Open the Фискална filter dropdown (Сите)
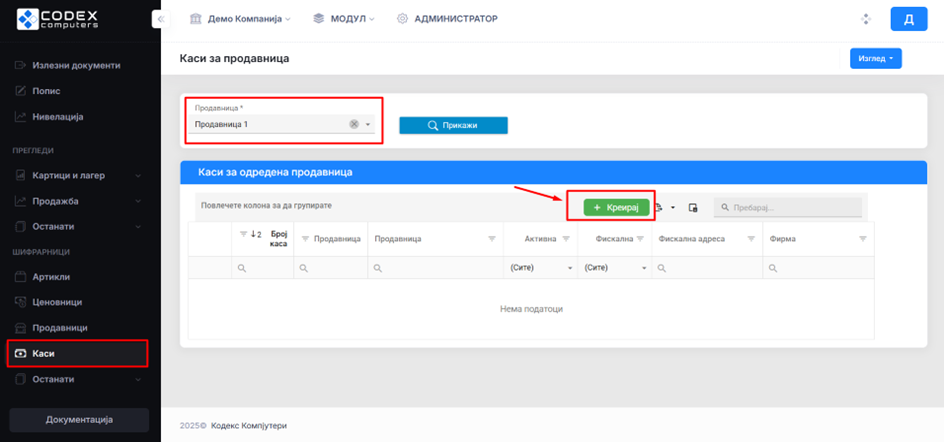Image resolution: width=944 pixels, height=442 pixels. pyautogui.click(x=615, y=268)
